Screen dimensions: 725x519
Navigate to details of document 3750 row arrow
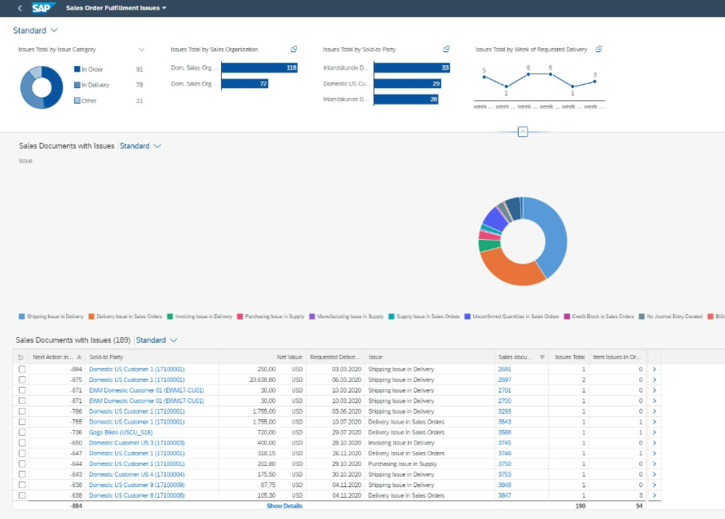pos(654,464)
